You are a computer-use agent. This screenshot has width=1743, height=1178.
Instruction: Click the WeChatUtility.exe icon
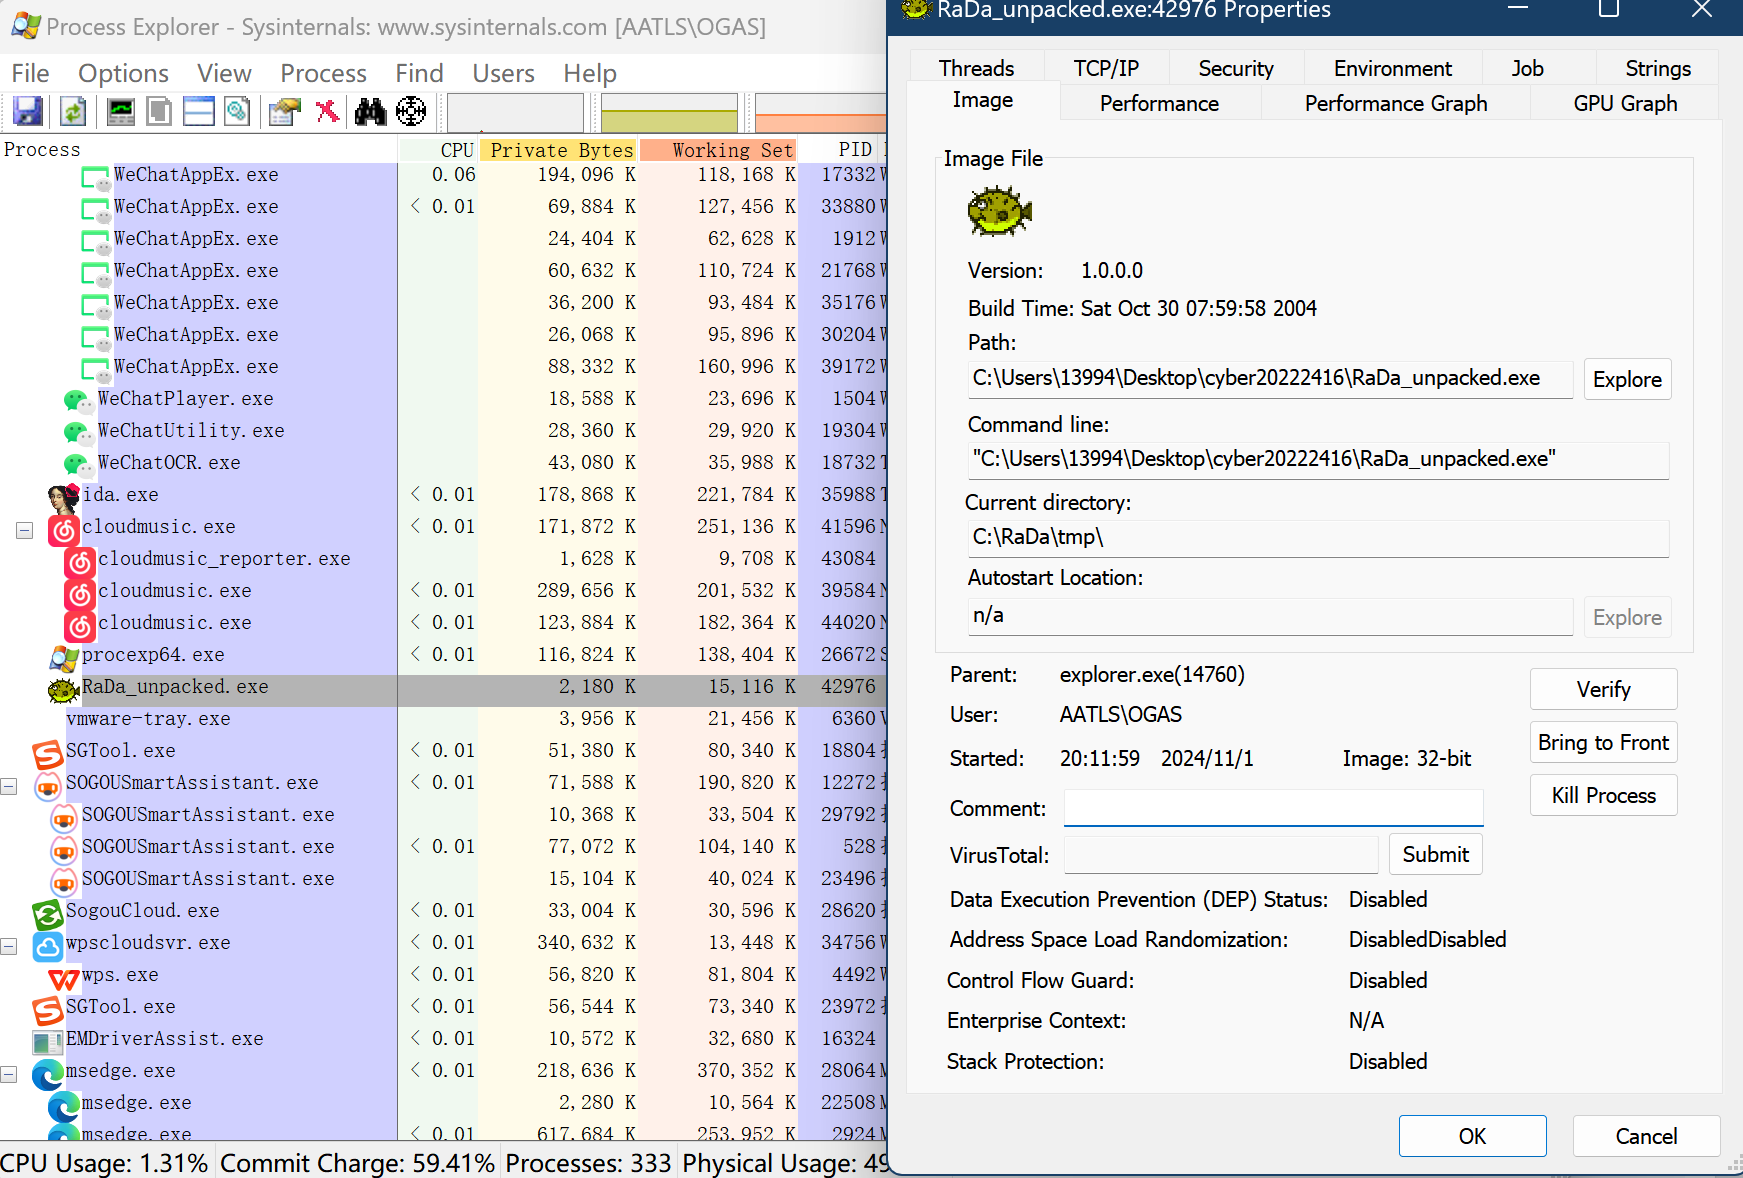pos(78,433)
